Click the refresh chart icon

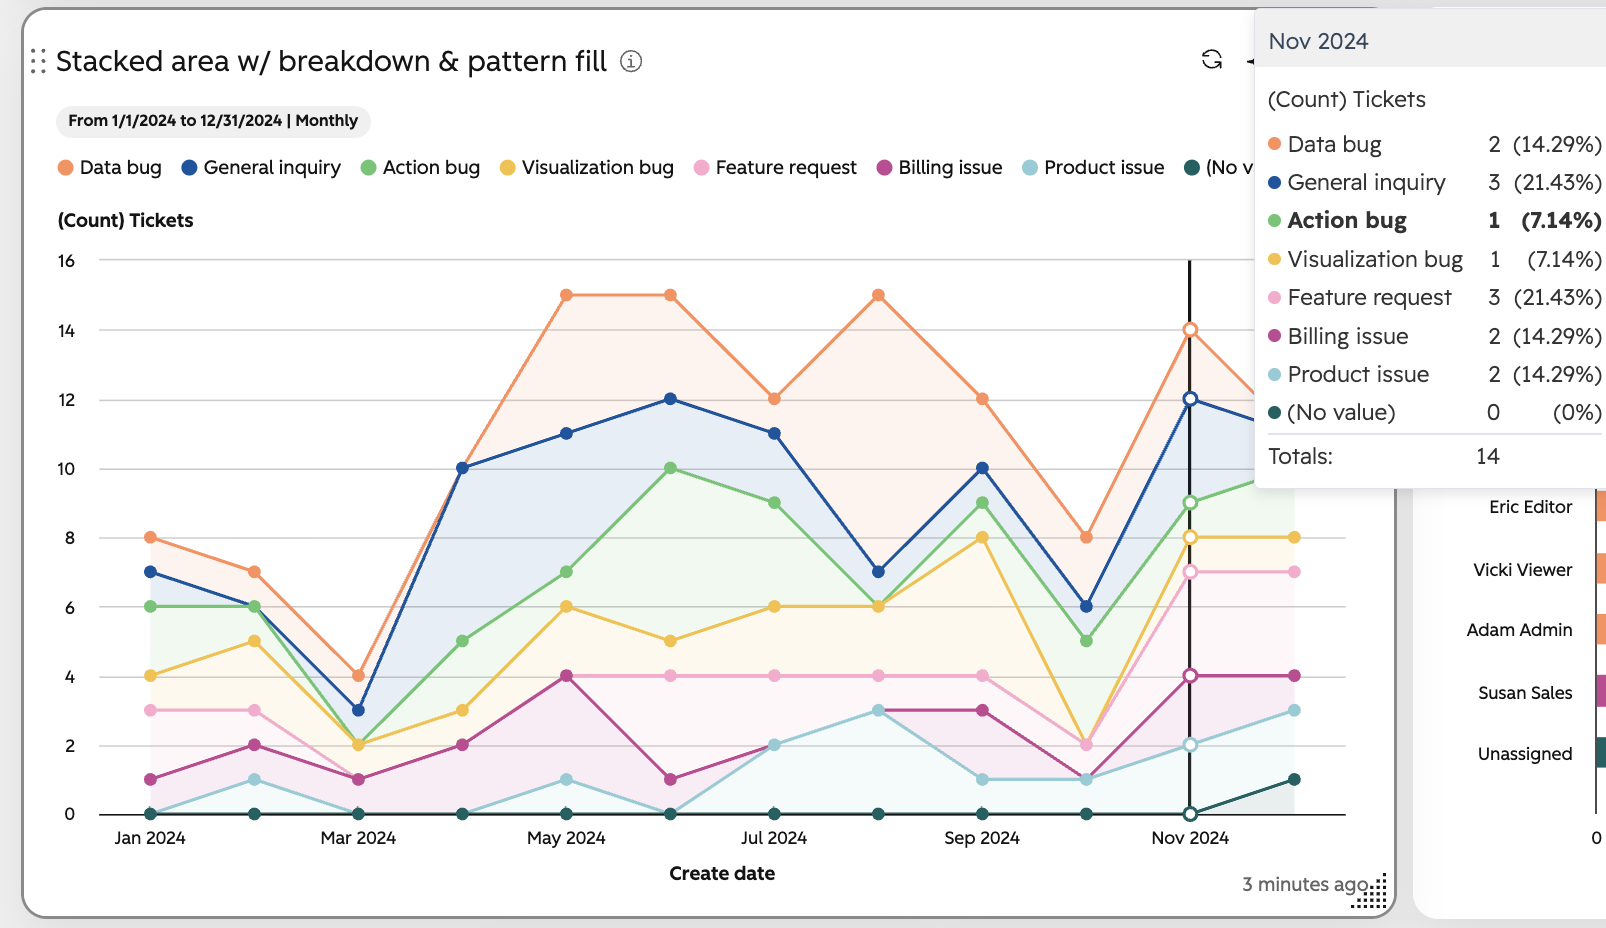pos(1212,60)
